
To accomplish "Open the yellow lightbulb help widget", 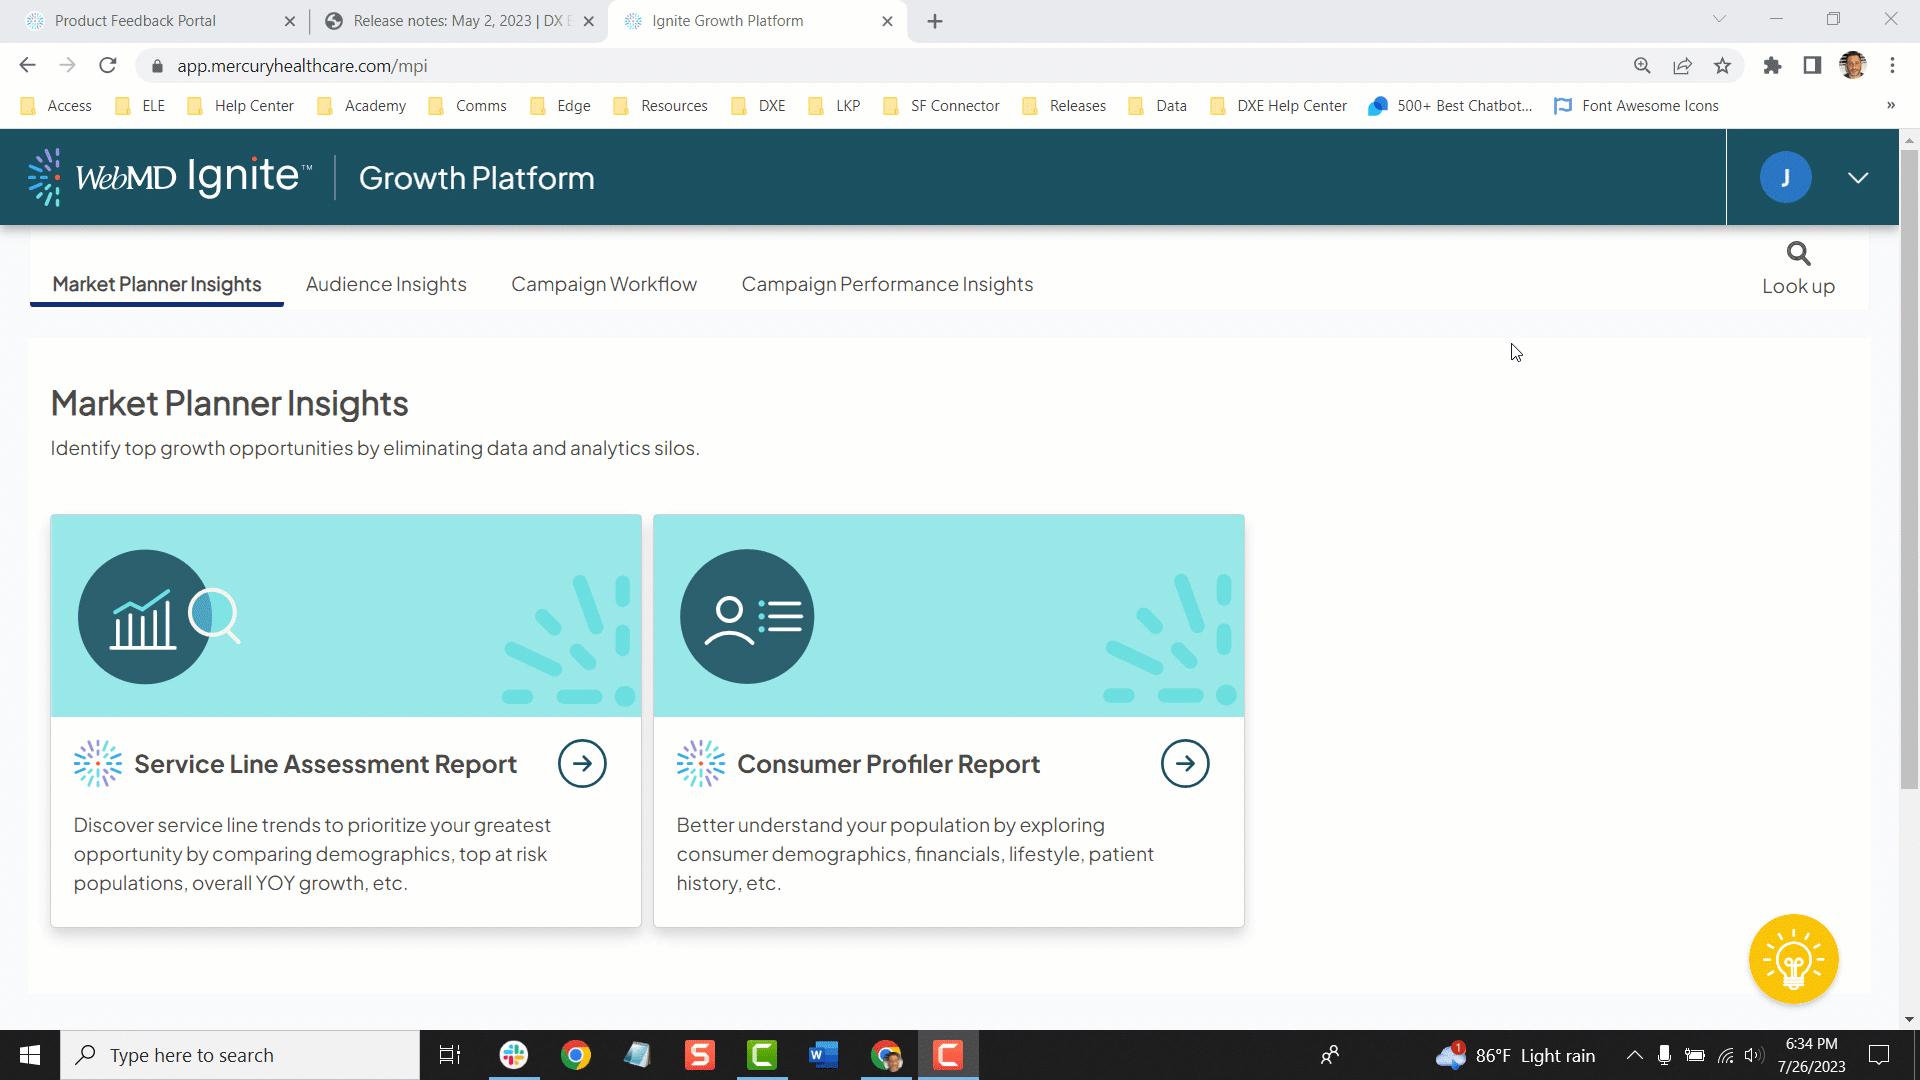I will tap(1793, 959).
